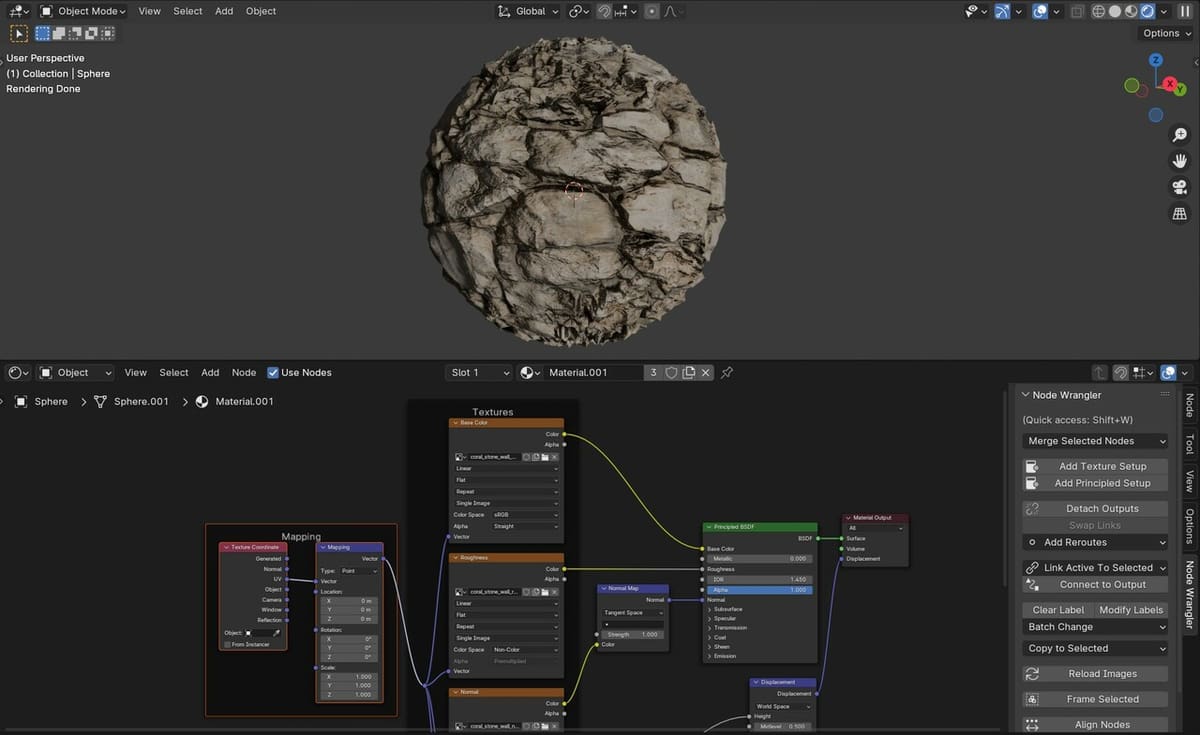
Task: Toggle show overlays button in 3D viewport
Action: (x=1040, y=12)
